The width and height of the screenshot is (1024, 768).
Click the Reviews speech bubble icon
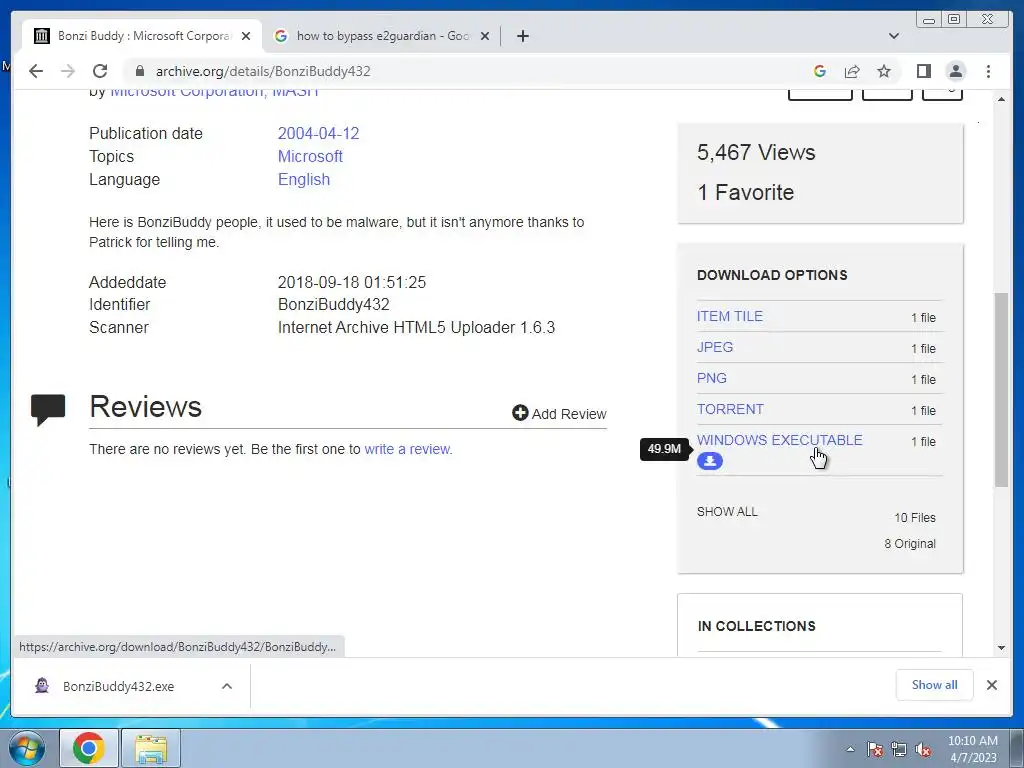point(48,409)
